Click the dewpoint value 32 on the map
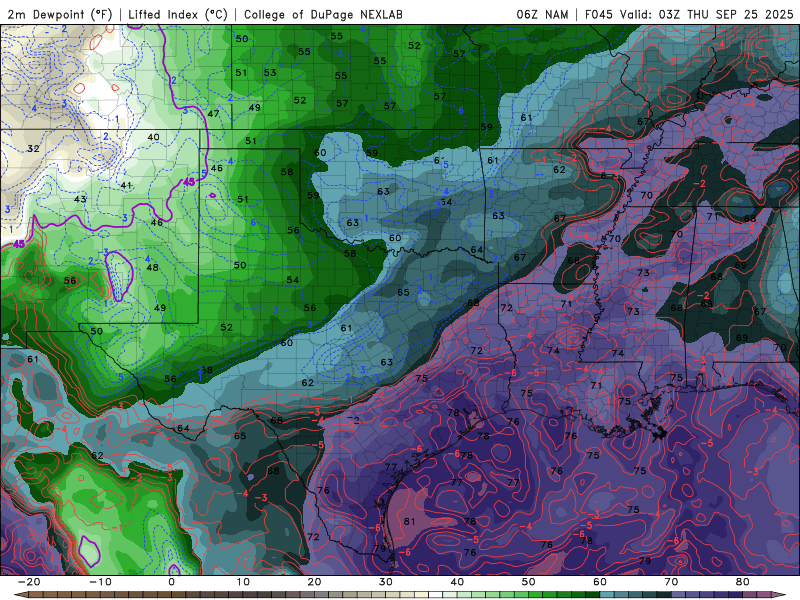 33,149
